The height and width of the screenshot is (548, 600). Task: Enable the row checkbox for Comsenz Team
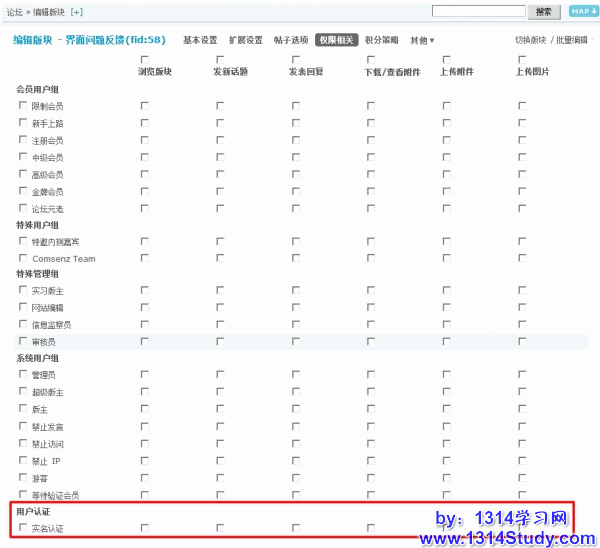tap(24, 258)
